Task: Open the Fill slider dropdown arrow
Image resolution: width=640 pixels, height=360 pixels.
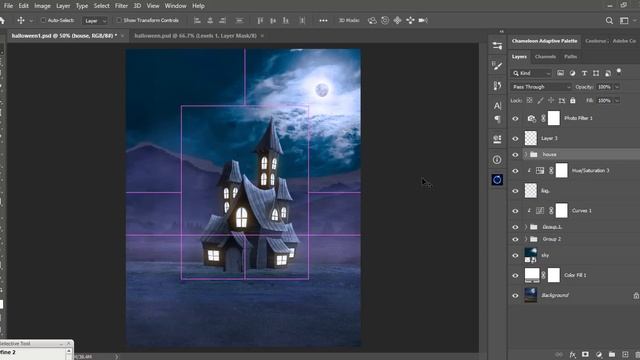Action: [617, 100]
